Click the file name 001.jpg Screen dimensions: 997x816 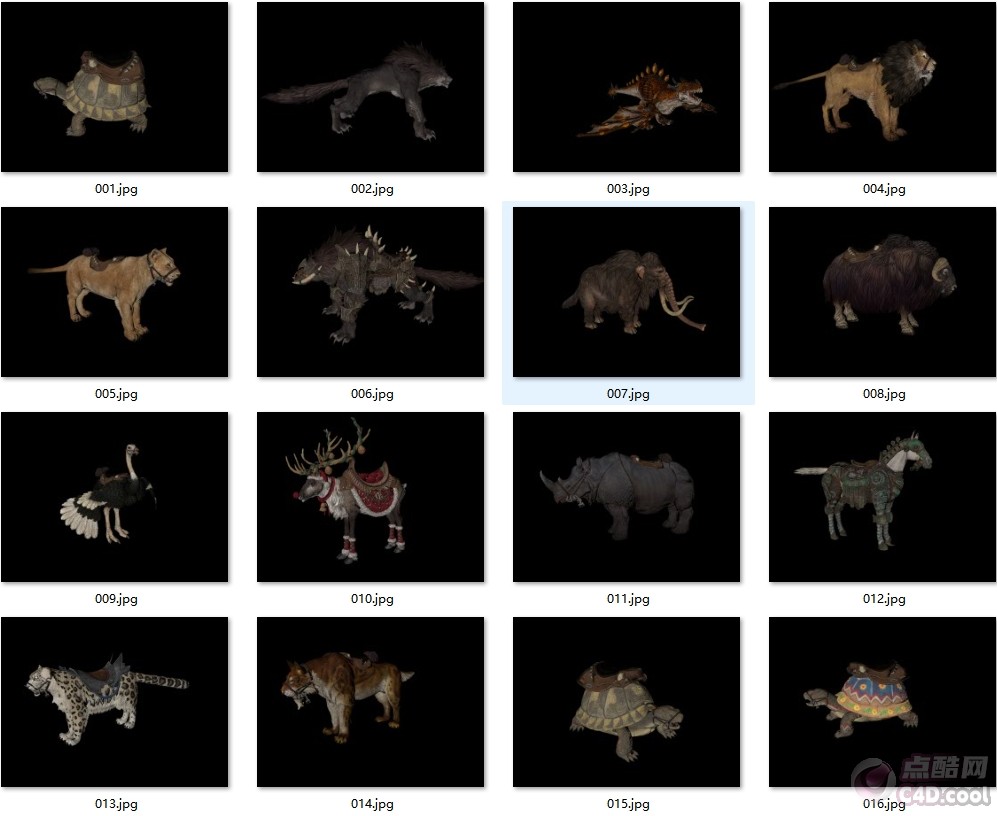tap(116, 189)
